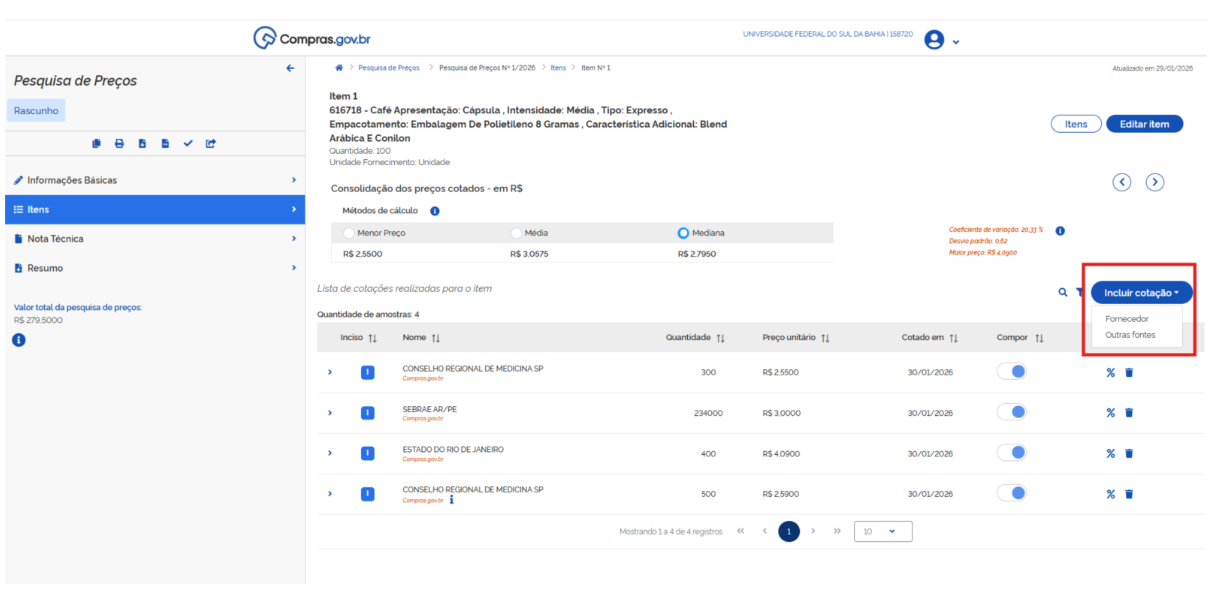Select the Menor Preço calculation method

coord(348,233)
